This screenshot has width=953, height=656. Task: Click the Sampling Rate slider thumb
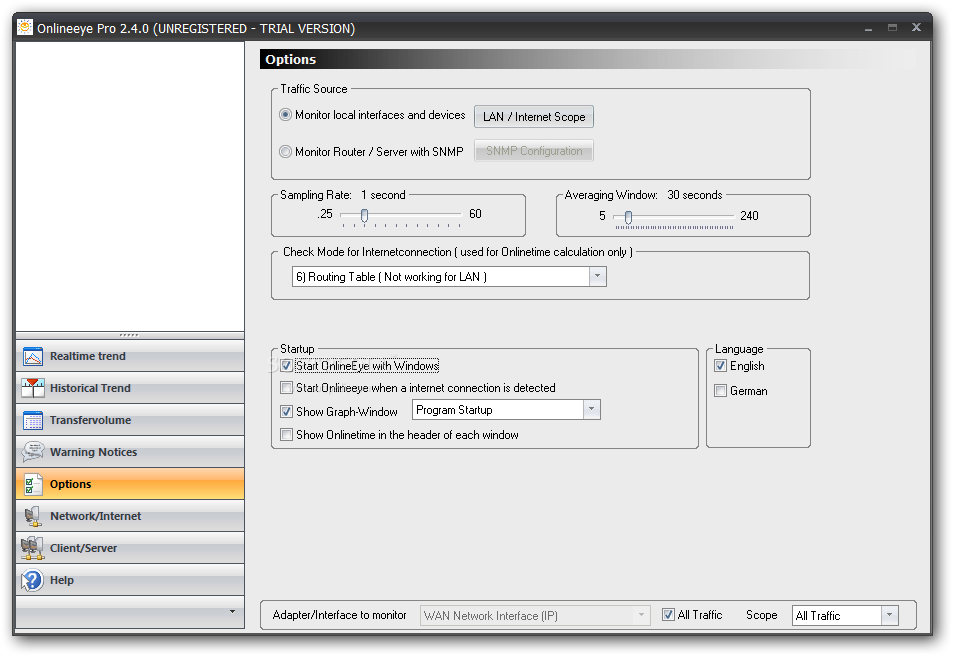365,215
